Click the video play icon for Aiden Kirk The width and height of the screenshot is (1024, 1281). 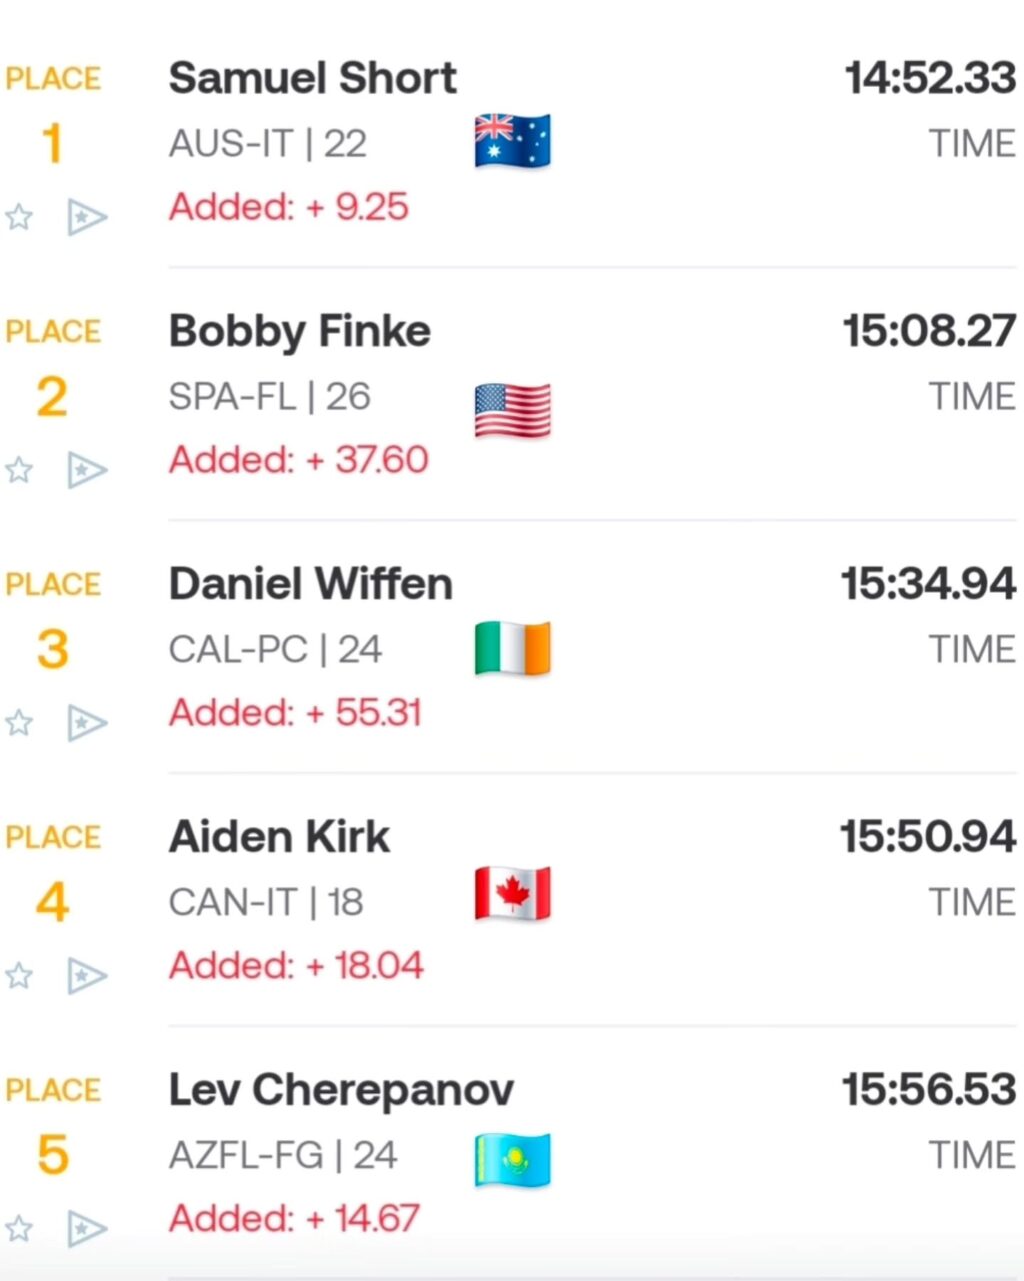coord(87,975)
